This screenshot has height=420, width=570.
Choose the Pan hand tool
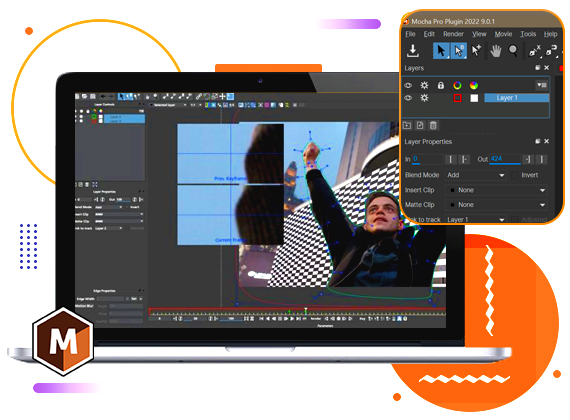[495, 51]
